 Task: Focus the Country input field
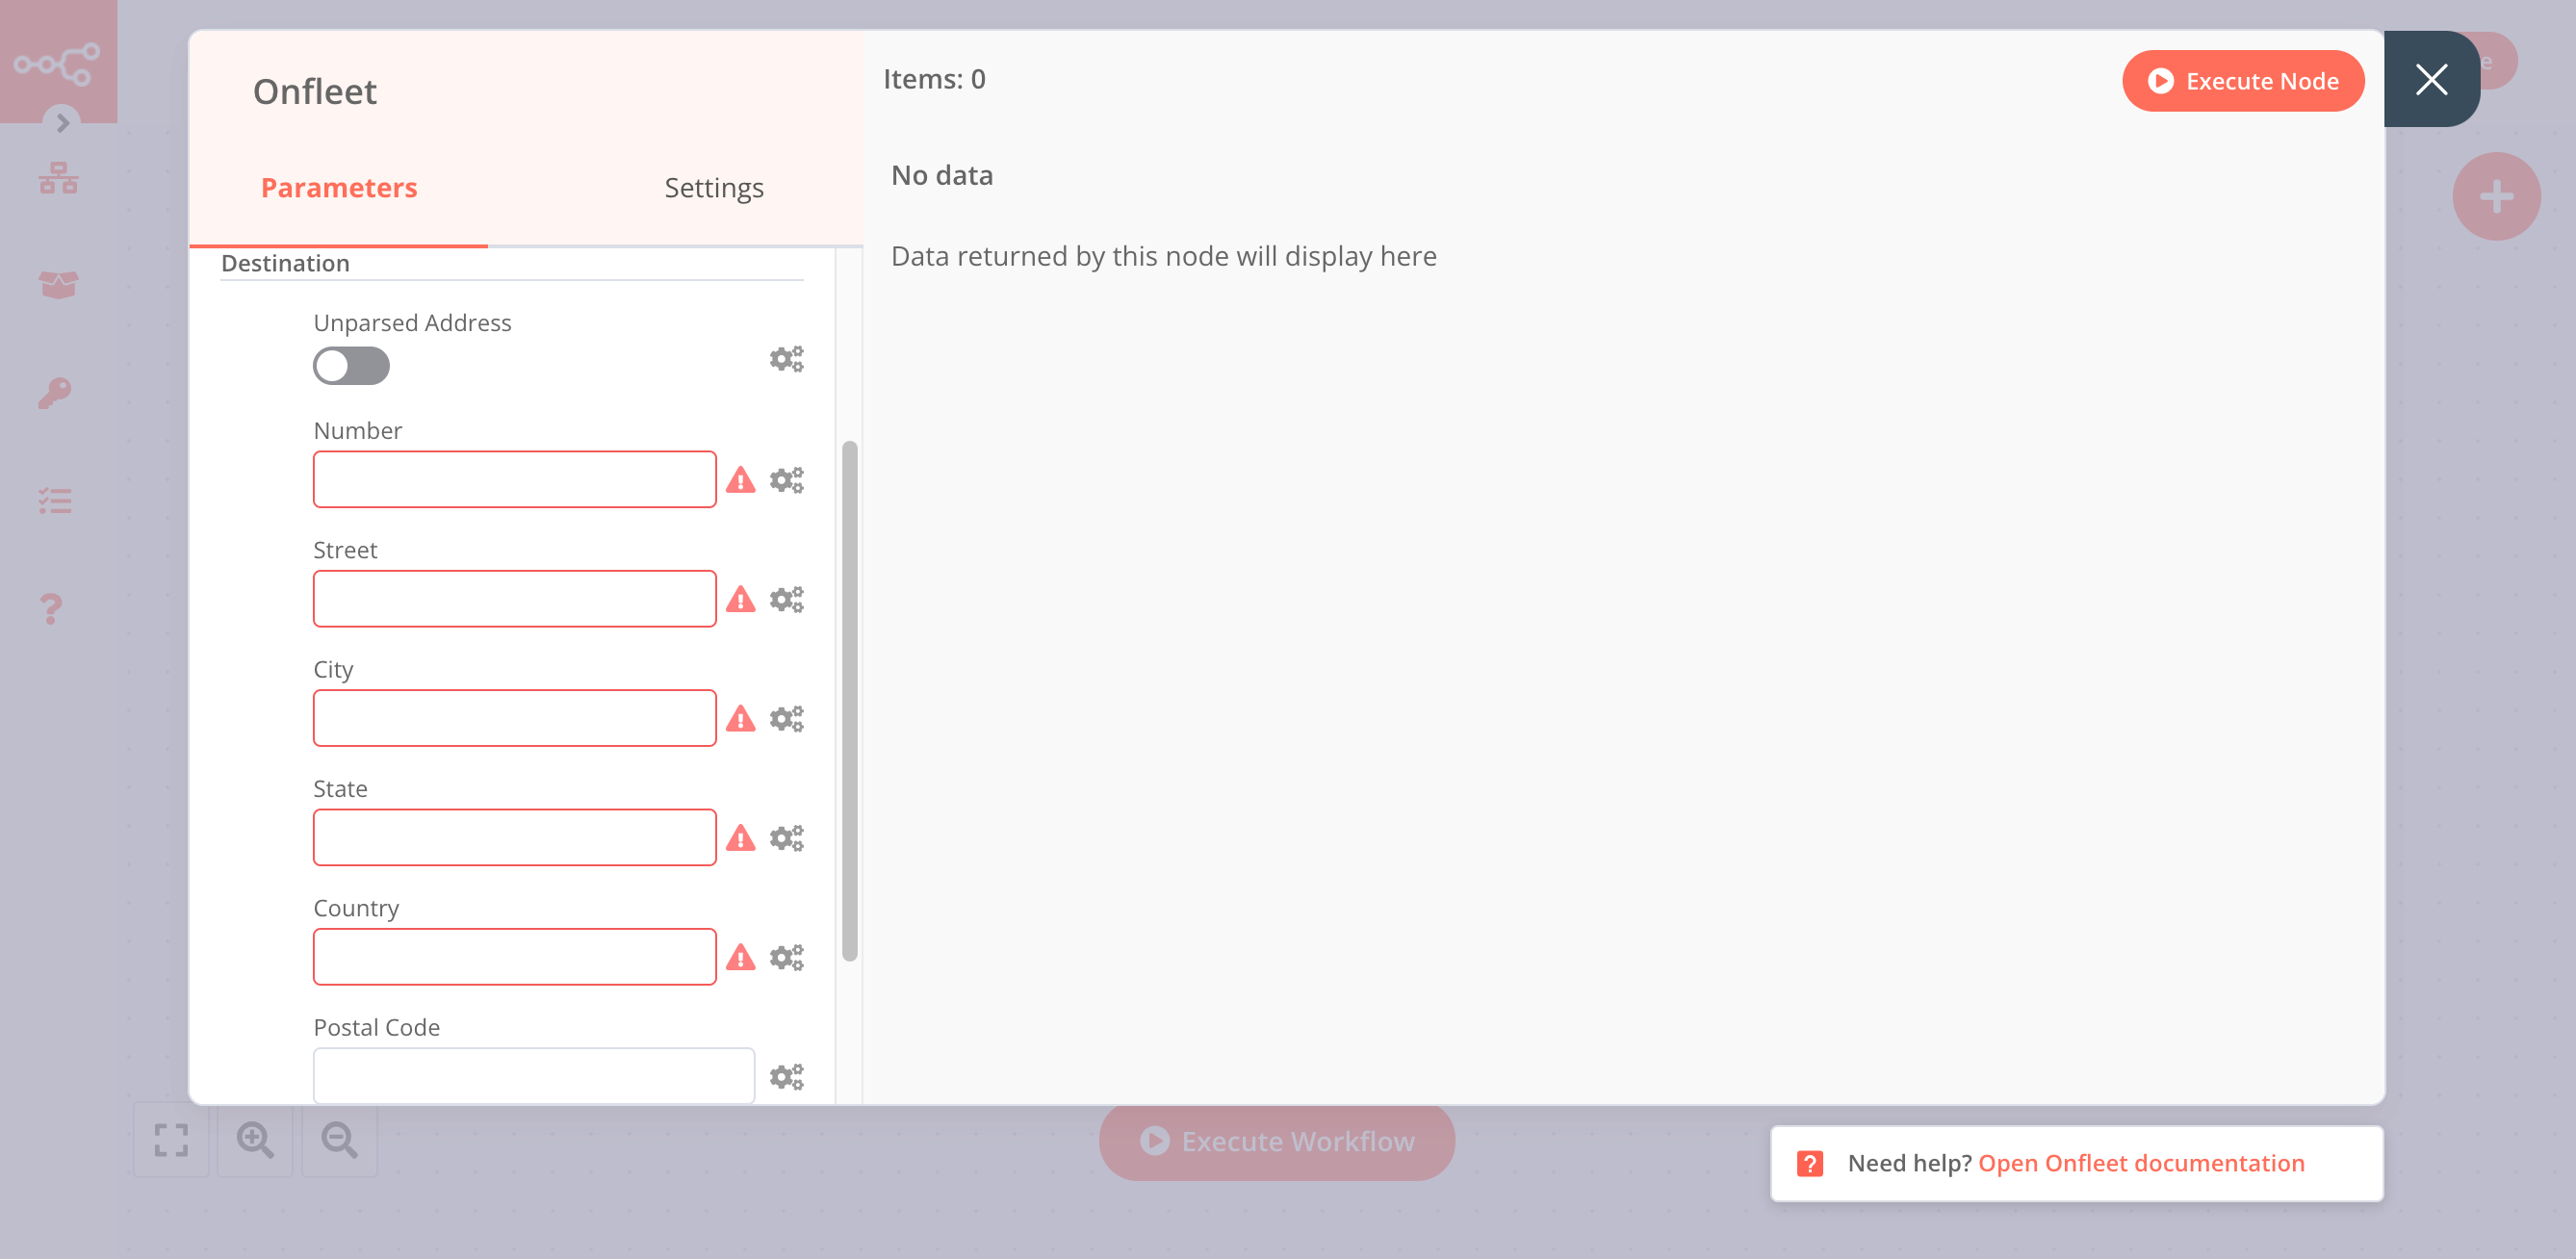pos(514,956)
